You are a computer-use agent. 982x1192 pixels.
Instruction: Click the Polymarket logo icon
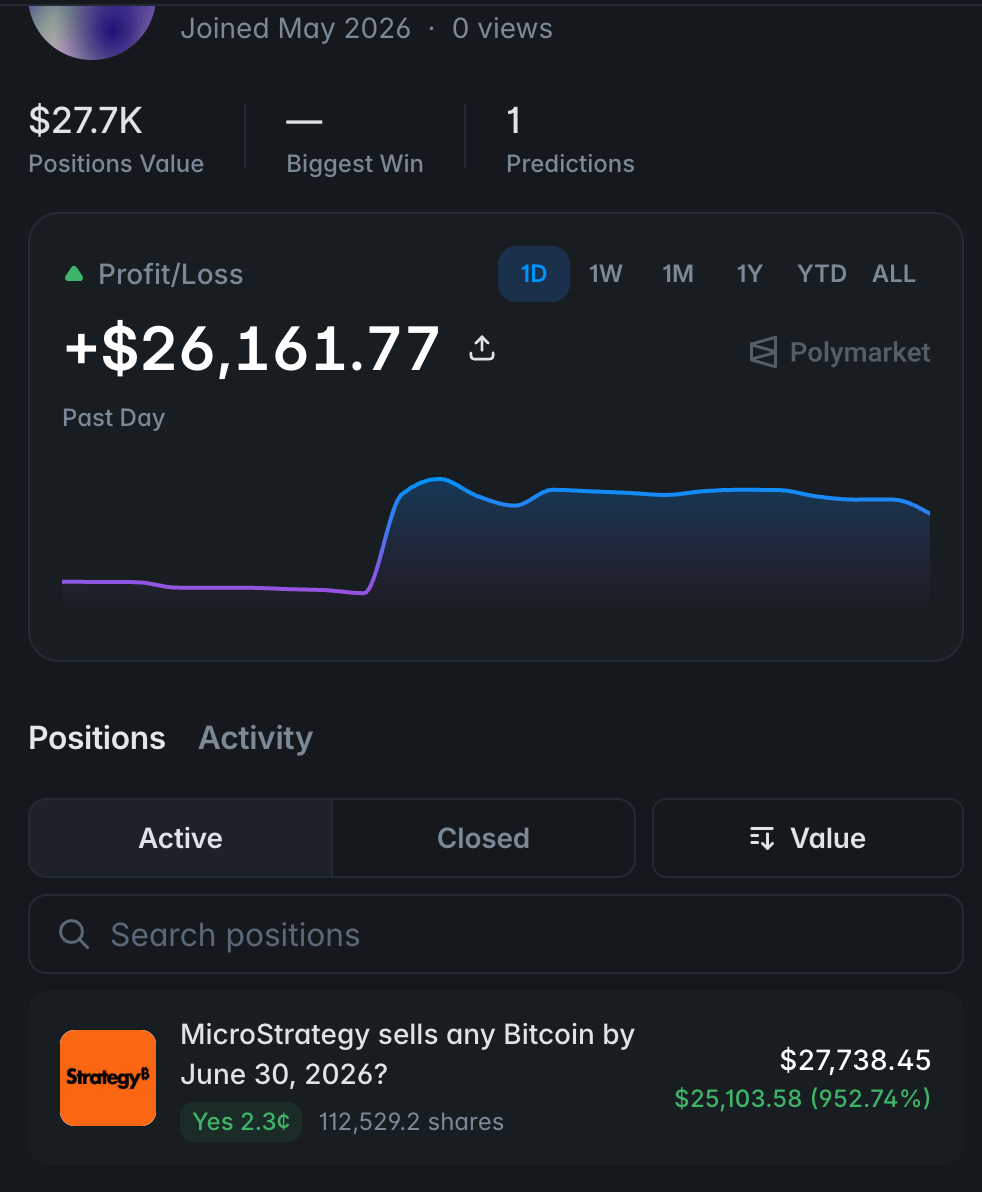tap(763, 352)
